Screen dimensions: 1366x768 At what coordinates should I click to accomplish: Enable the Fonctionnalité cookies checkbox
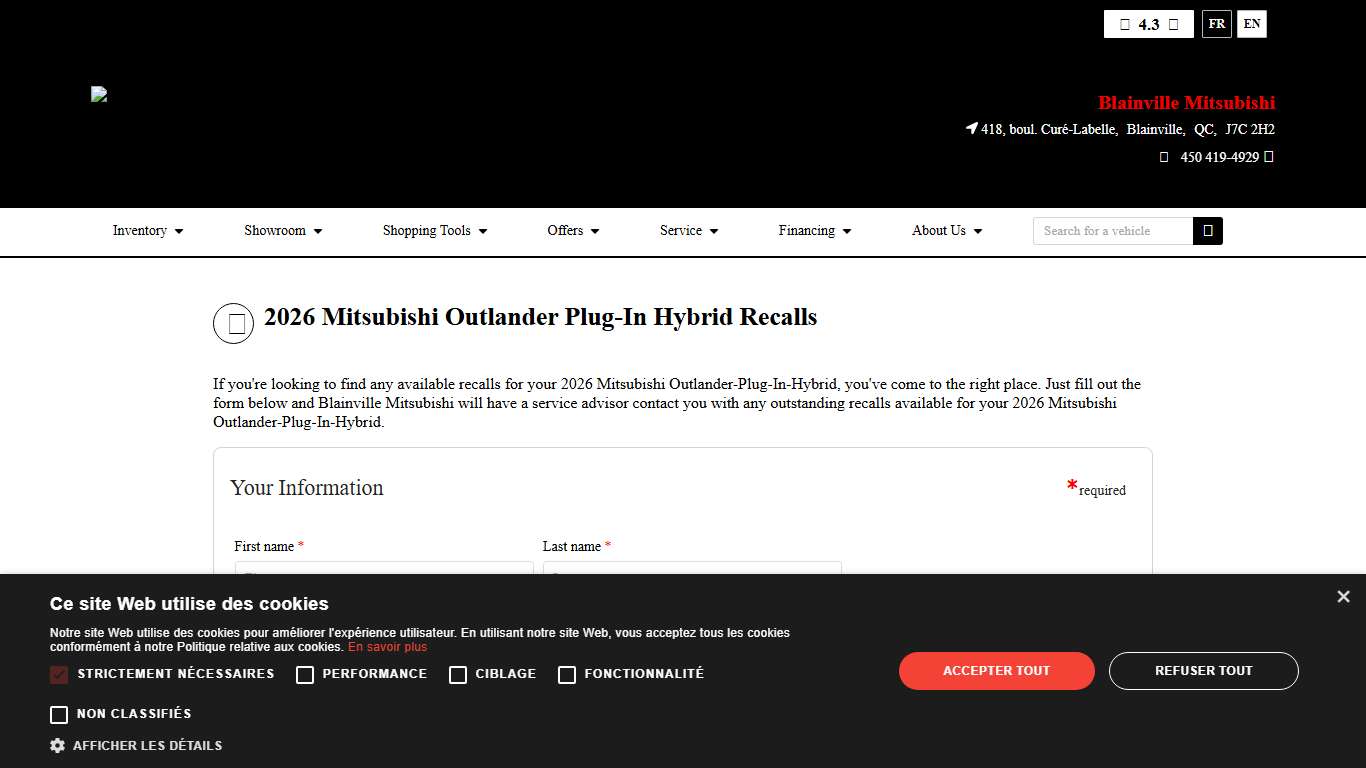click(567, 675)
